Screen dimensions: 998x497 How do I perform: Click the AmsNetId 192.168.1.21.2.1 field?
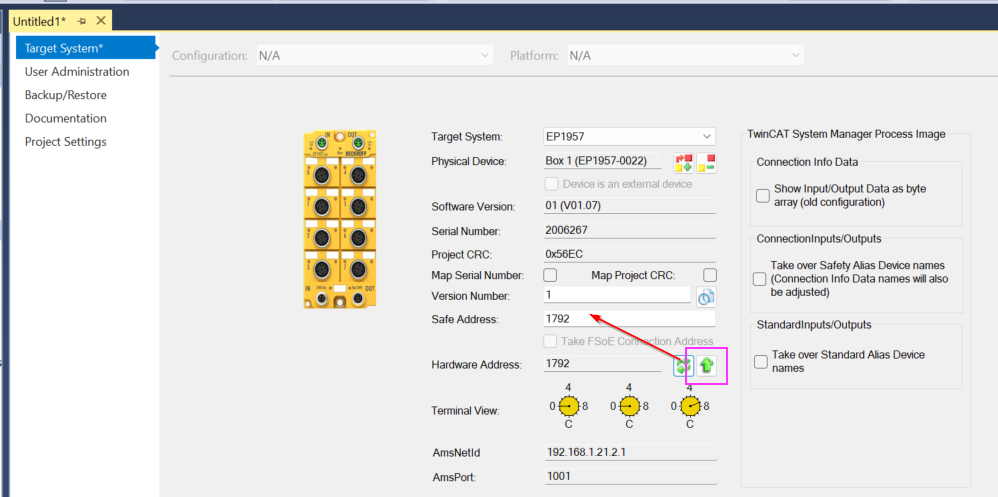click(x=629, y=452)
